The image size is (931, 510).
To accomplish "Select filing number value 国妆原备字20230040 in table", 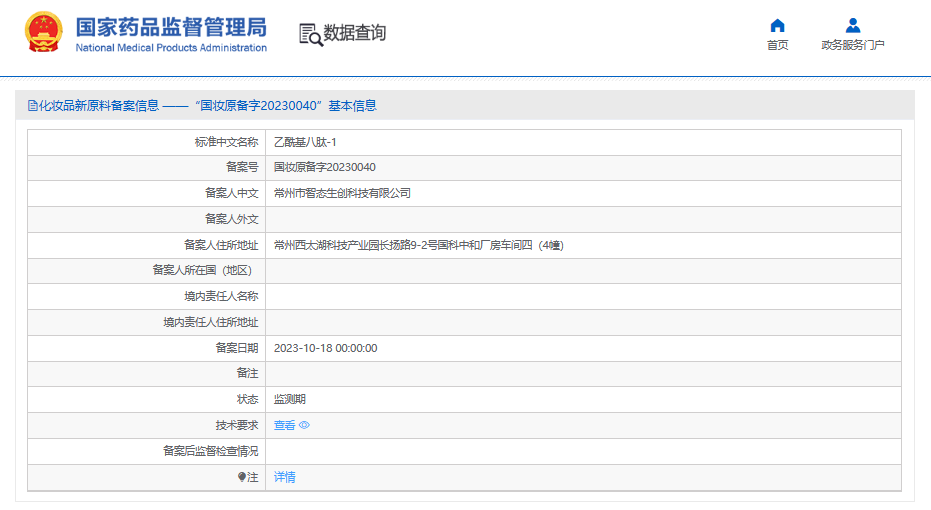I will pyautogui.click(x=325, y=167).
